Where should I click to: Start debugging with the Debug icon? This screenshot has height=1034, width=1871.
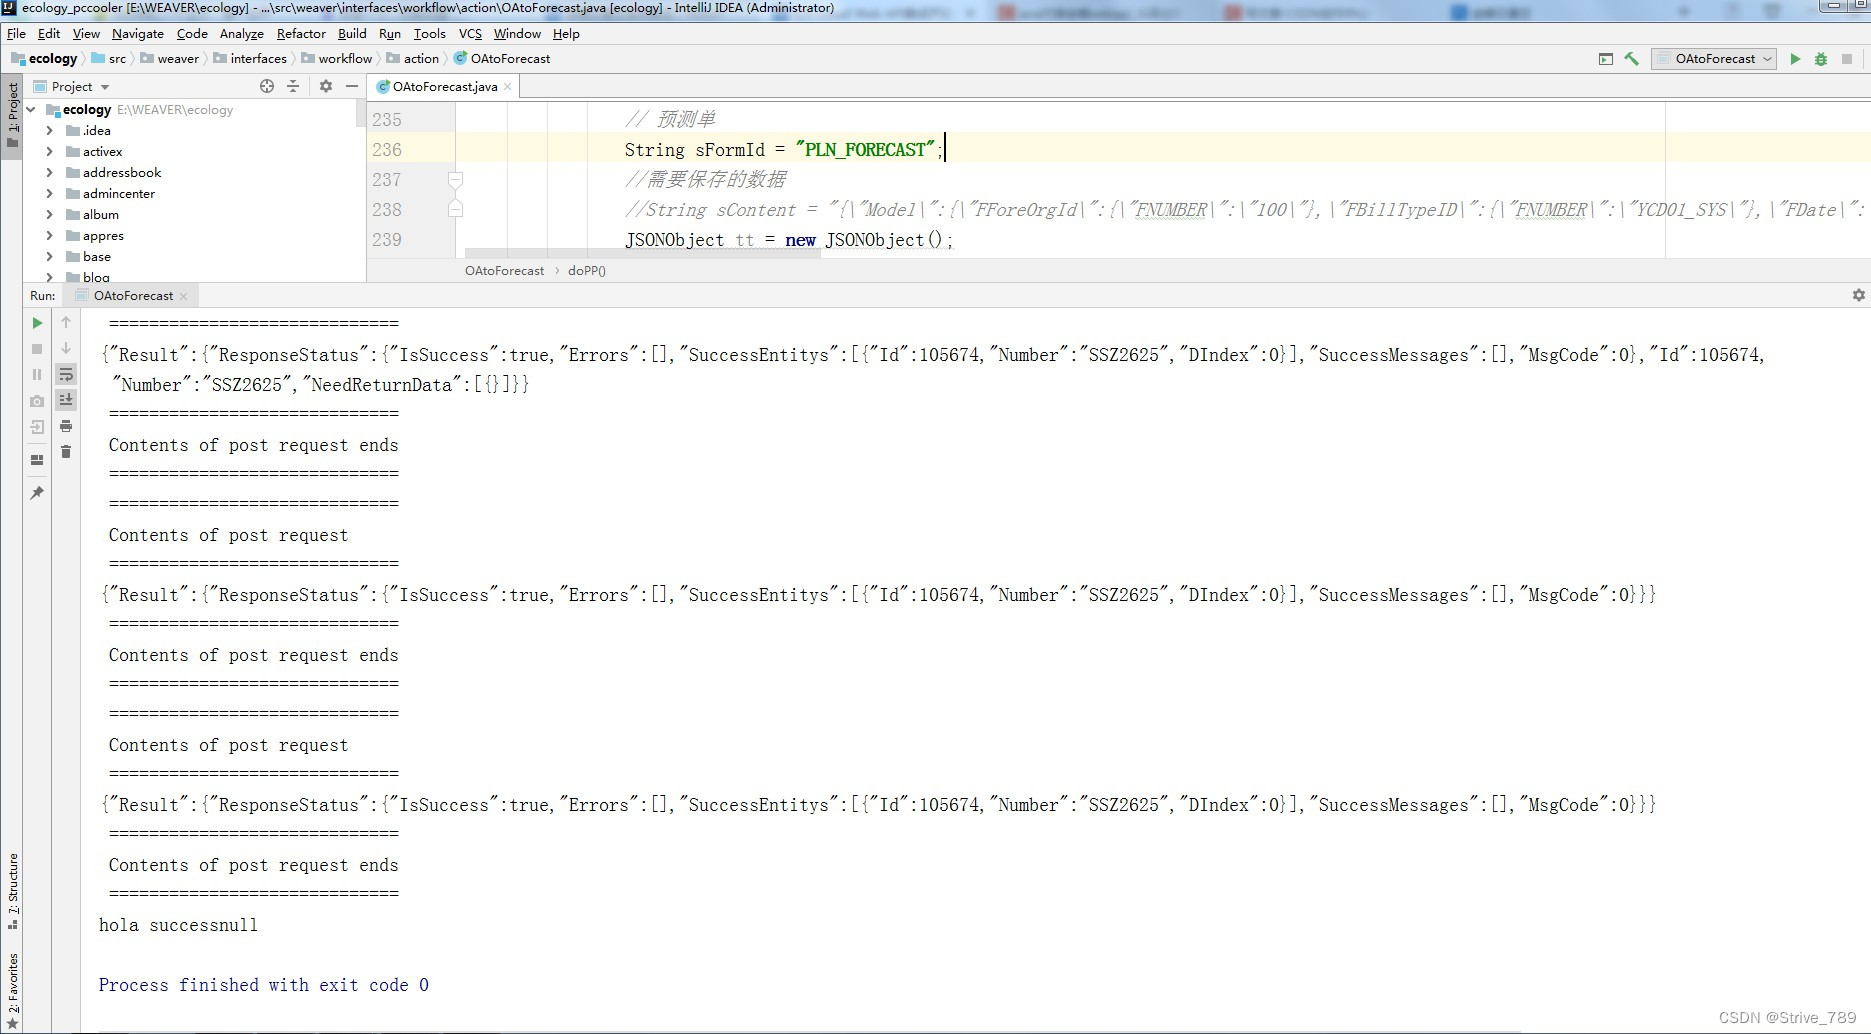[x=1820, y=59]
